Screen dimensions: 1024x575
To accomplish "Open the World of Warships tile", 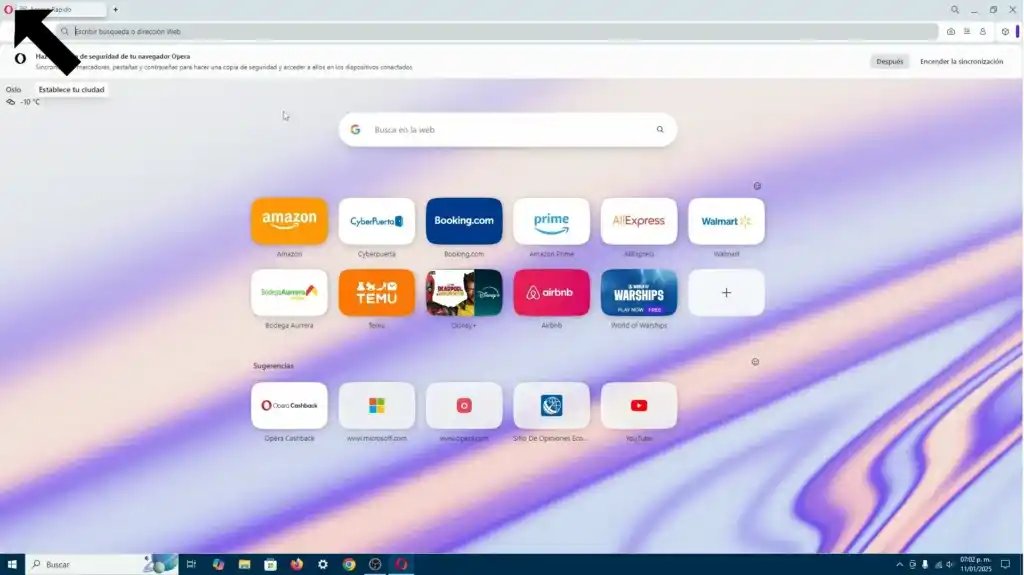I will (639, 293).
